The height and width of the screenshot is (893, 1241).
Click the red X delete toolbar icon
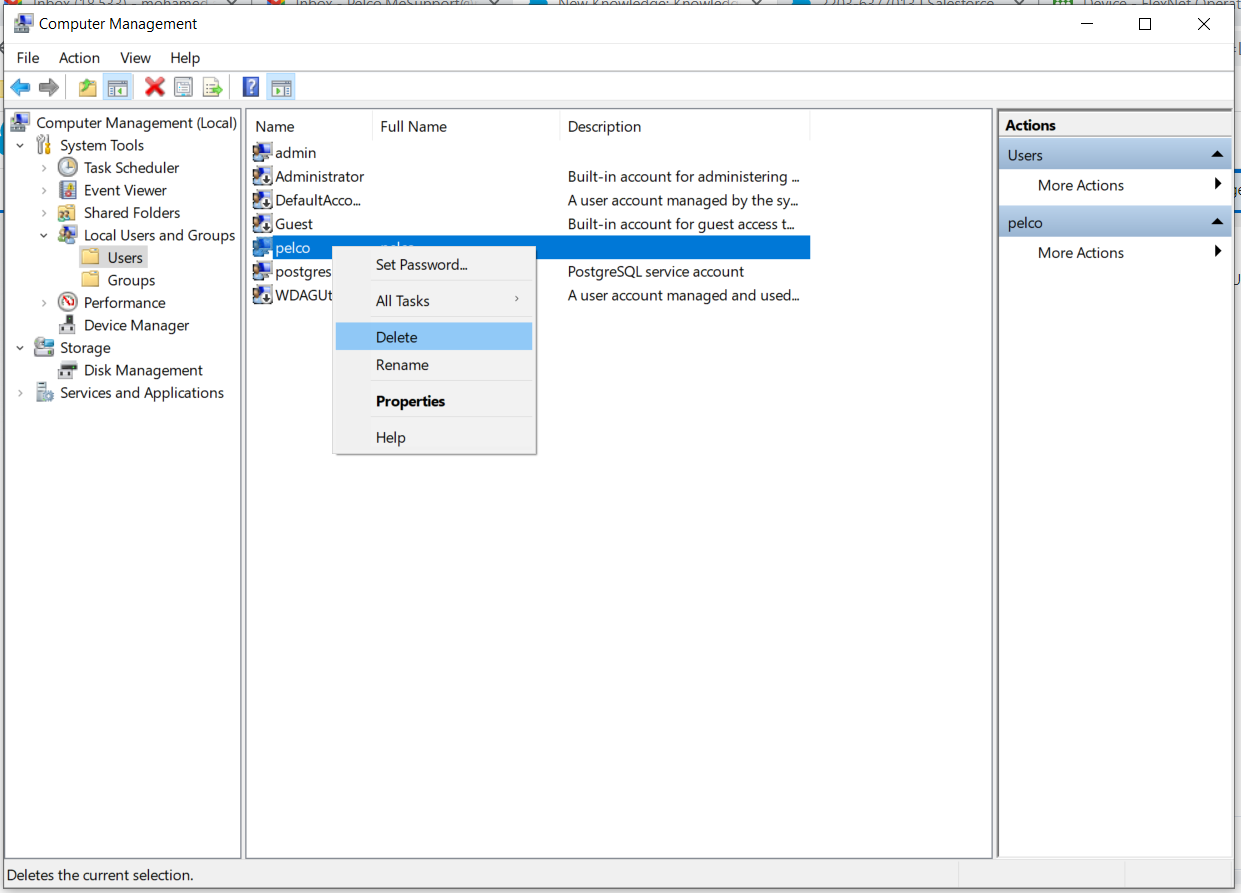[153, 87]
